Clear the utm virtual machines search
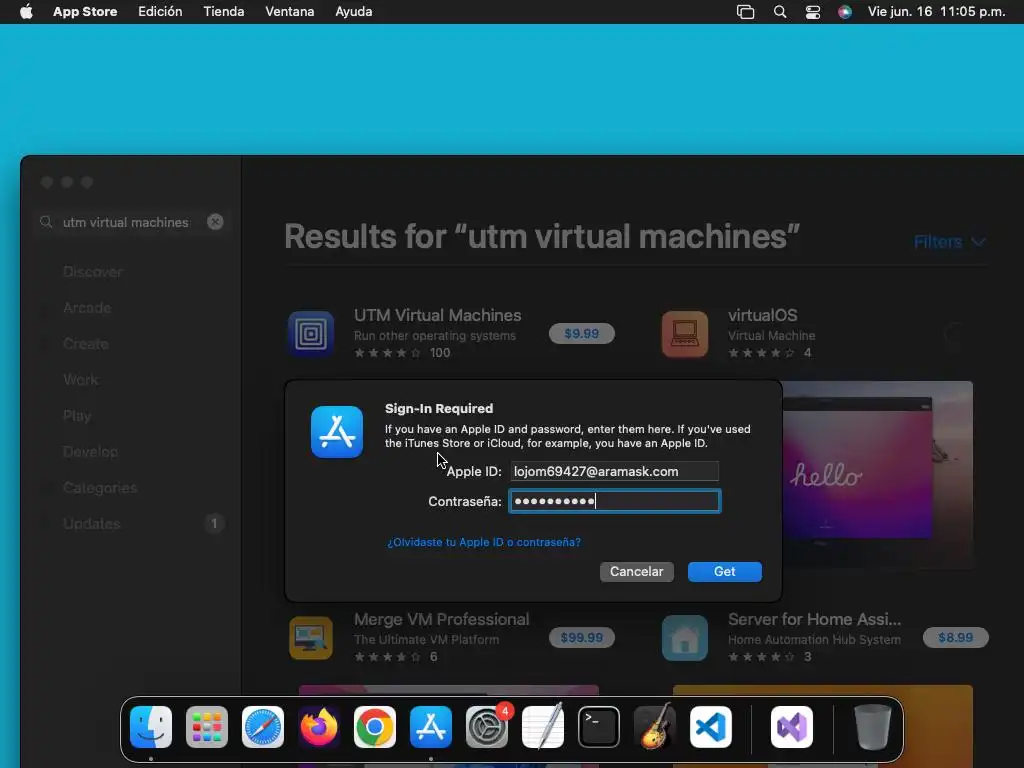The height and width of the screenshot is (768, 1024). pyautogui.click(x=215, y=222)
